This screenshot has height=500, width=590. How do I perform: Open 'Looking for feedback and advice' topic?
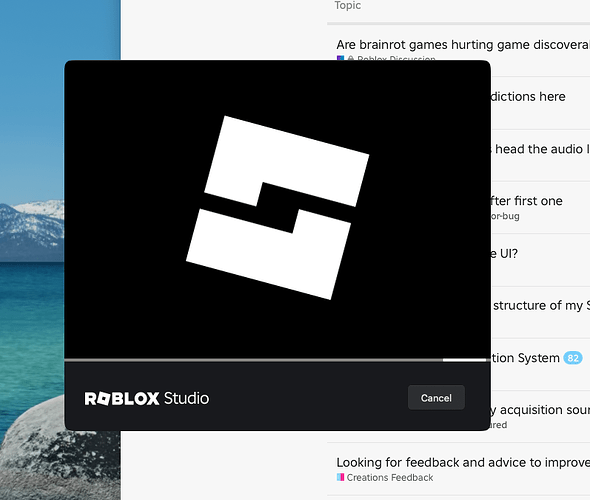(463, 462)
